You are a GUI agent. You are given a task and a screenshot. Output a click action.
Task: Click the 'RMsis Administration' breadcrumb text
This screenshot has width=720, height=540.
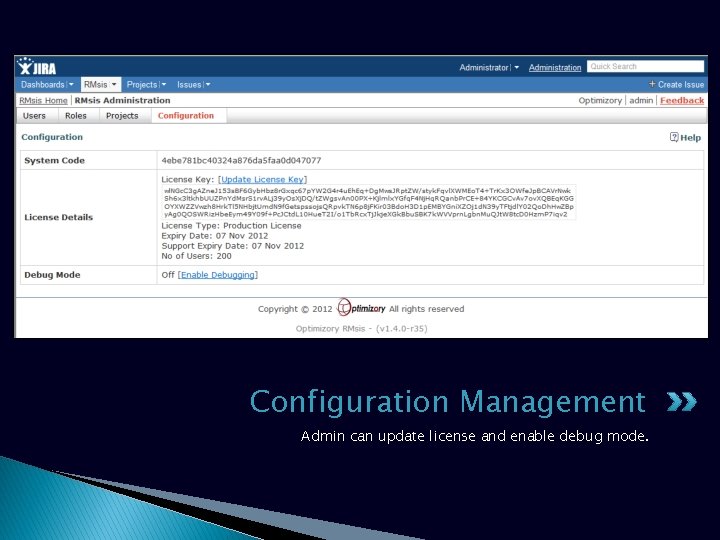[123, 101]
